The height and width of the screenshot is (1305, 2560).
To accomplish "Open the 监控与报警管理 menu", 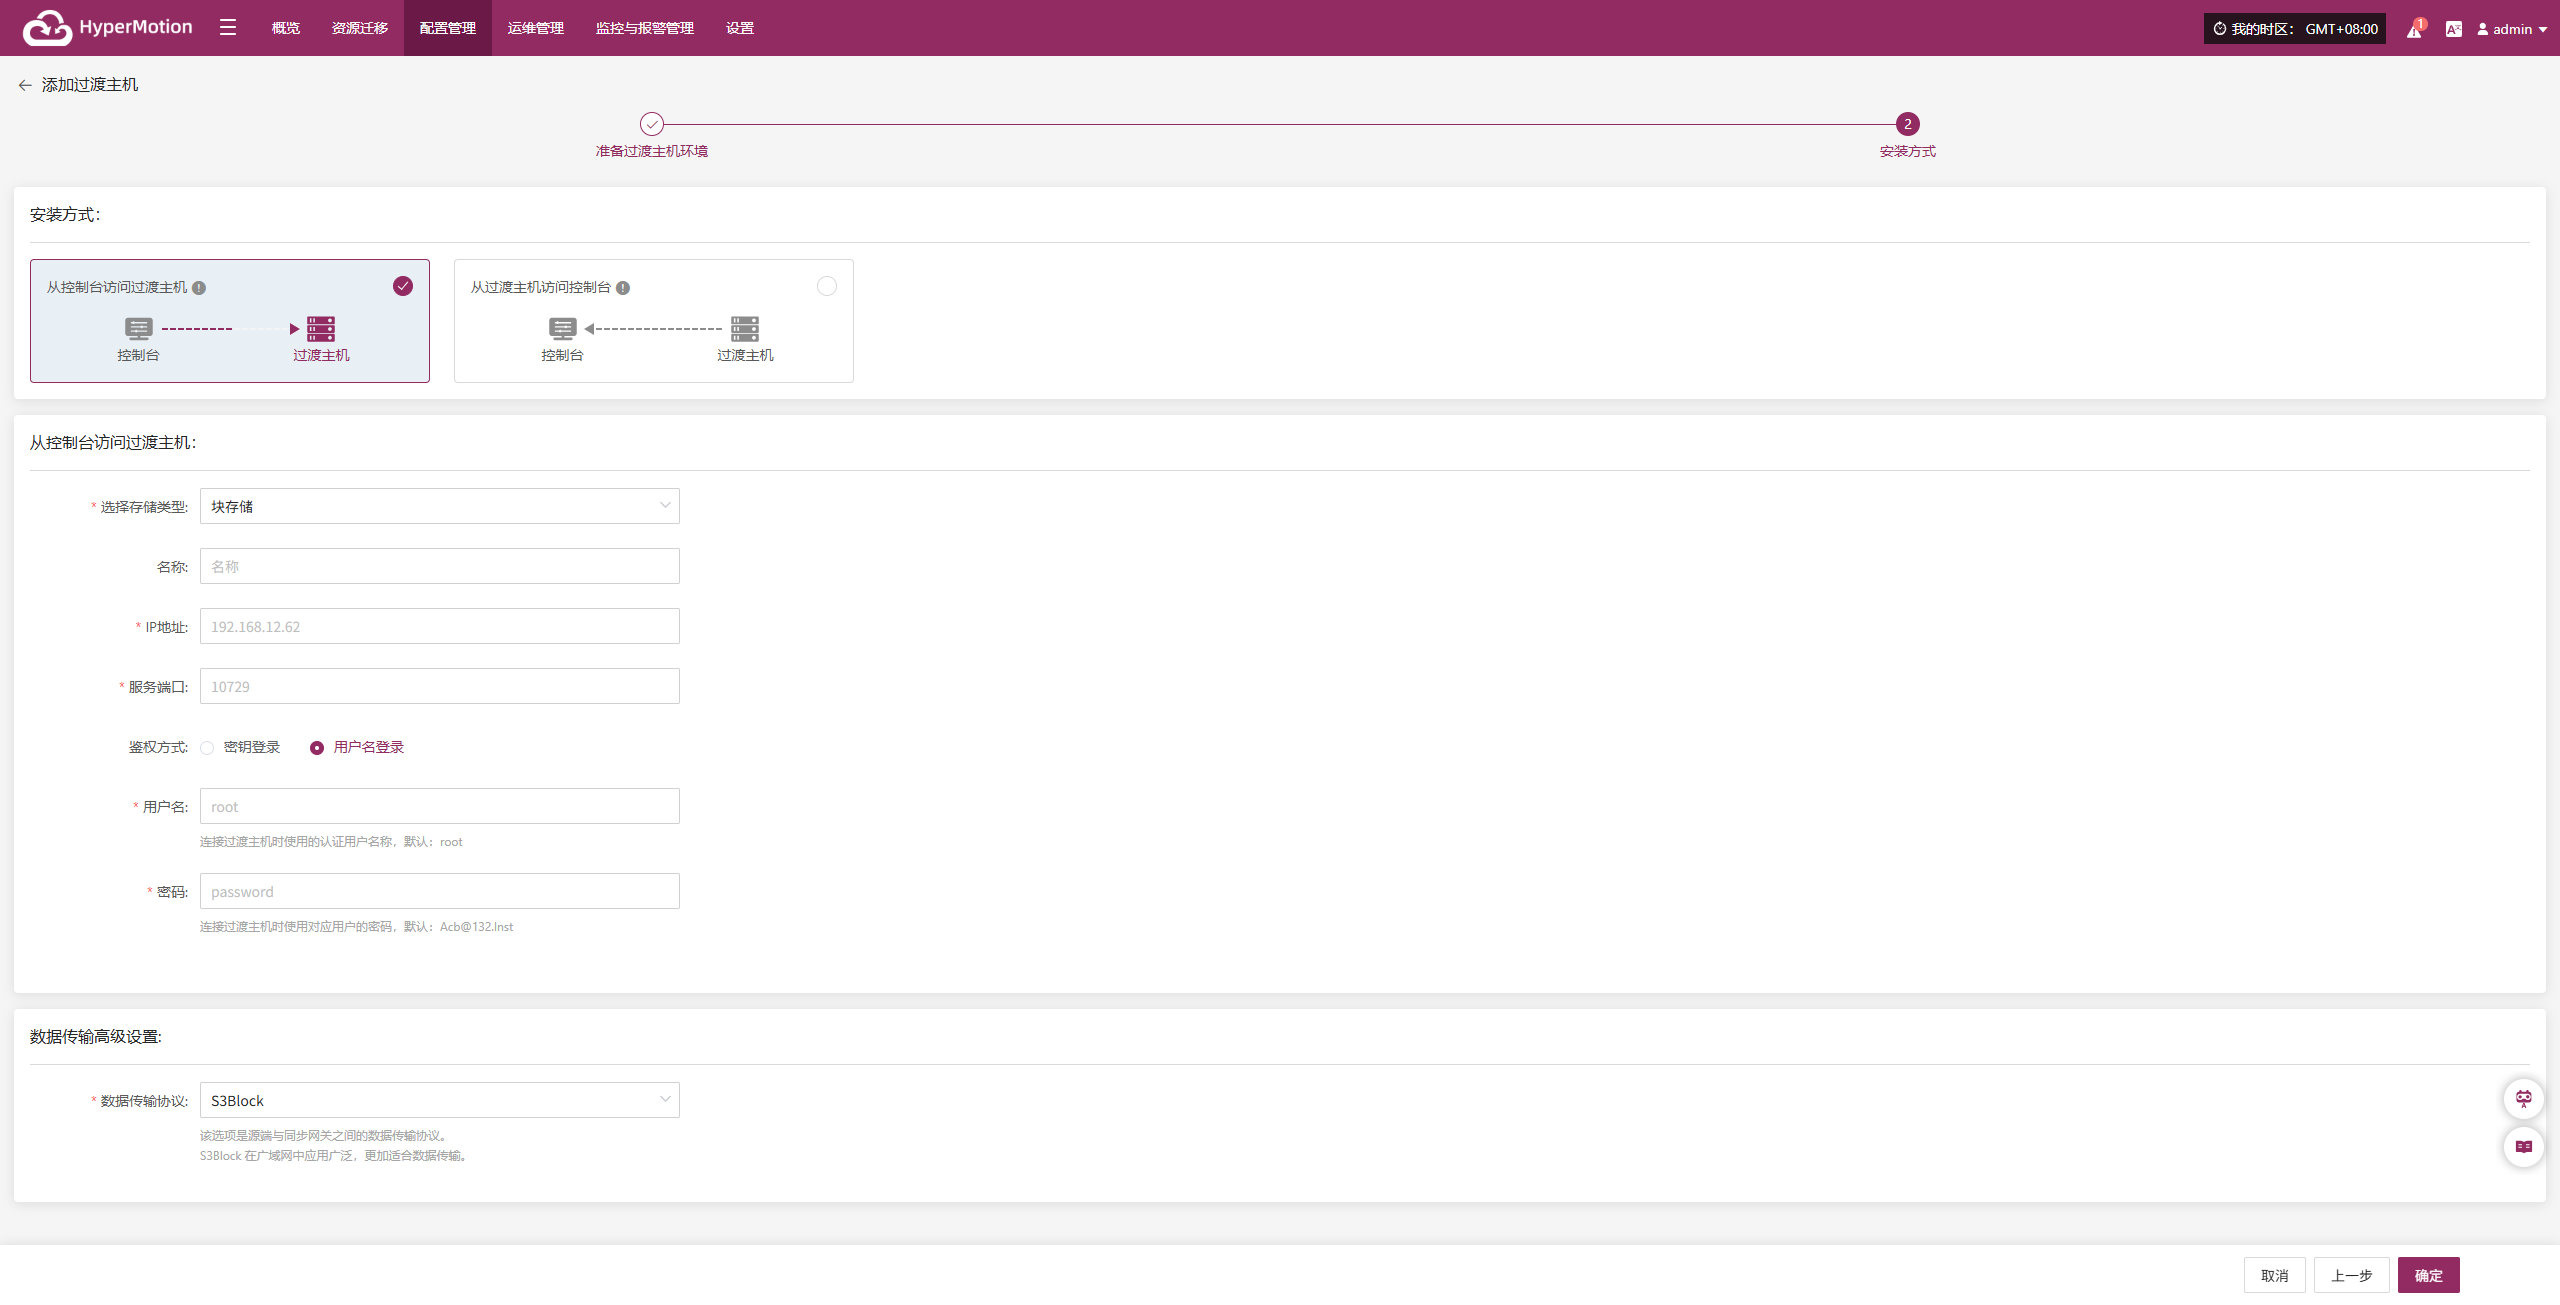I will click(x=644, y=28).
